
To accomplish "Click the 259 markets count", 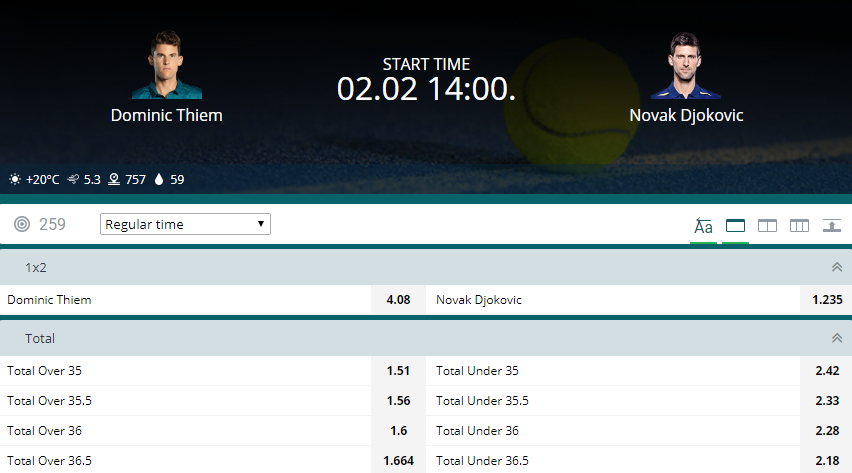I will pos(52,224).
